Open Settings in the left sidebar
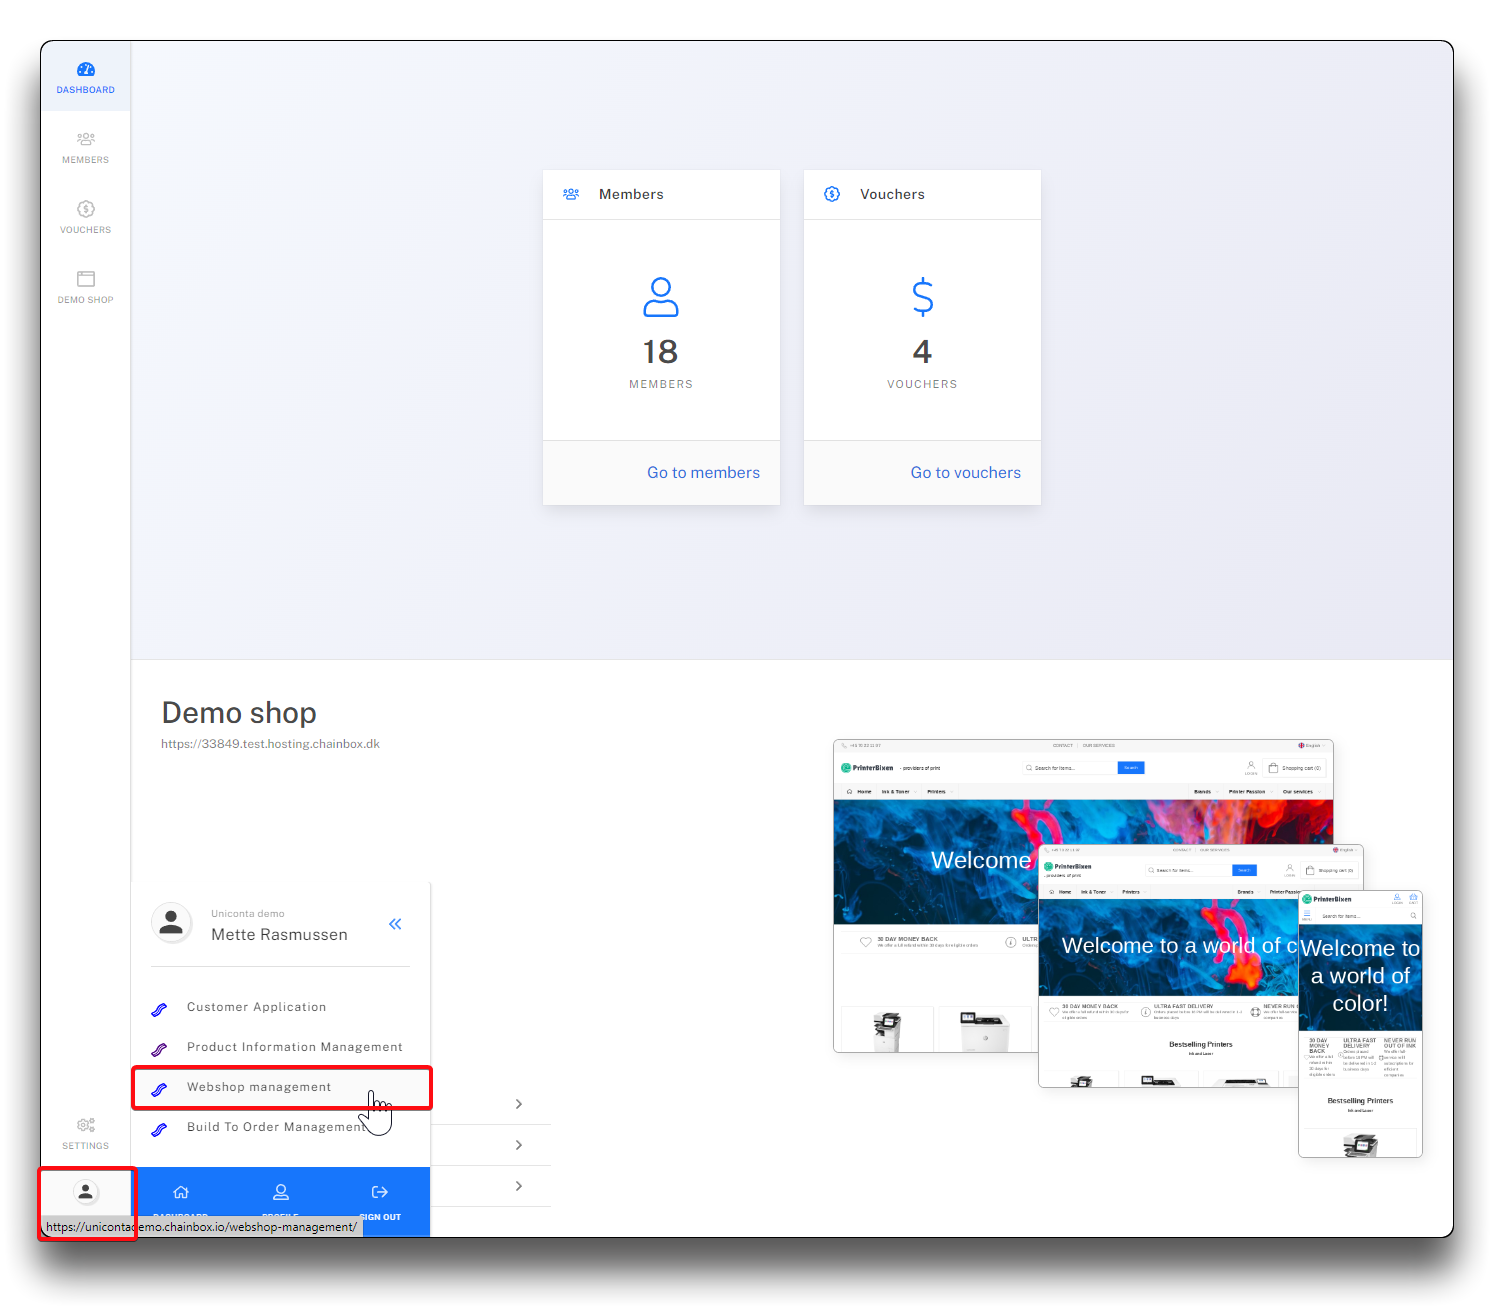This screenshot has height=1310, width=1494. coord(86,1133)
